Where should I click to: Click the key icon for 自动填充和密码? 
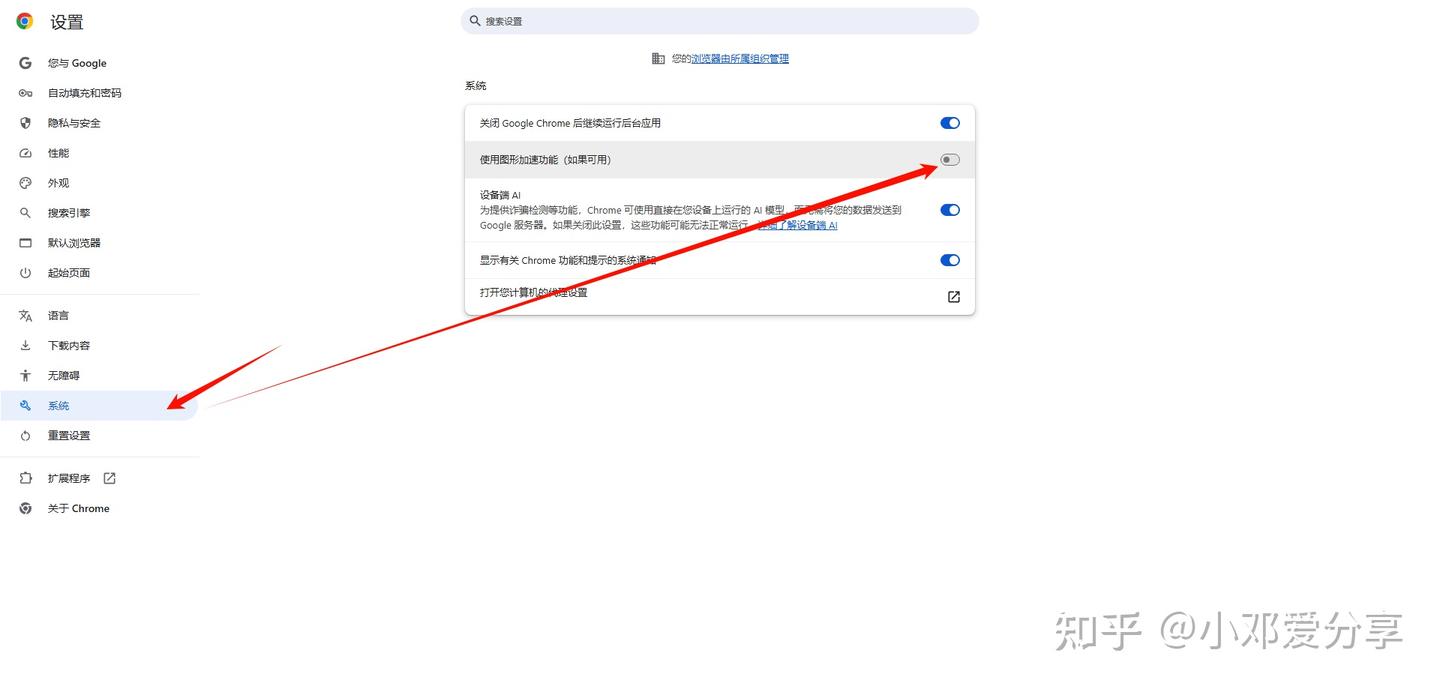pos(26,93)
